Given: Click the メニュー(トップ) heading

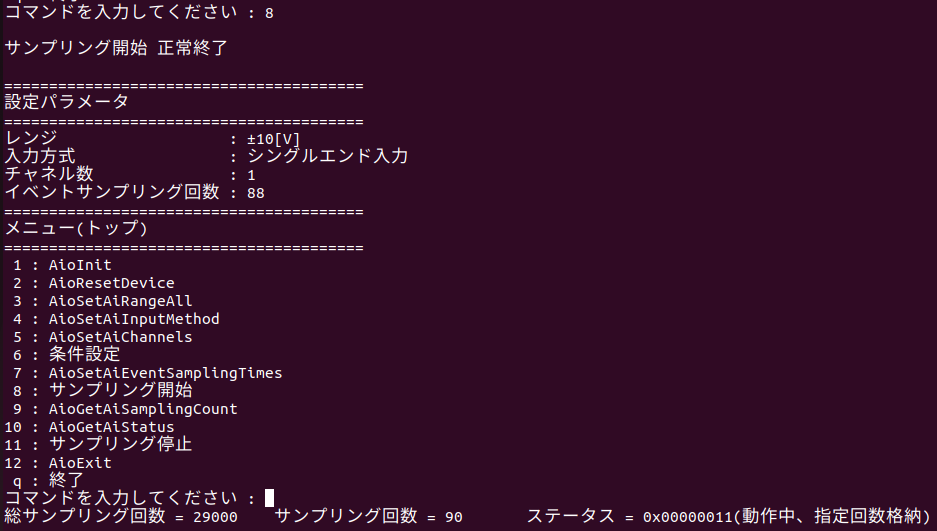Looking at the screenshot, I should (76, 229).
